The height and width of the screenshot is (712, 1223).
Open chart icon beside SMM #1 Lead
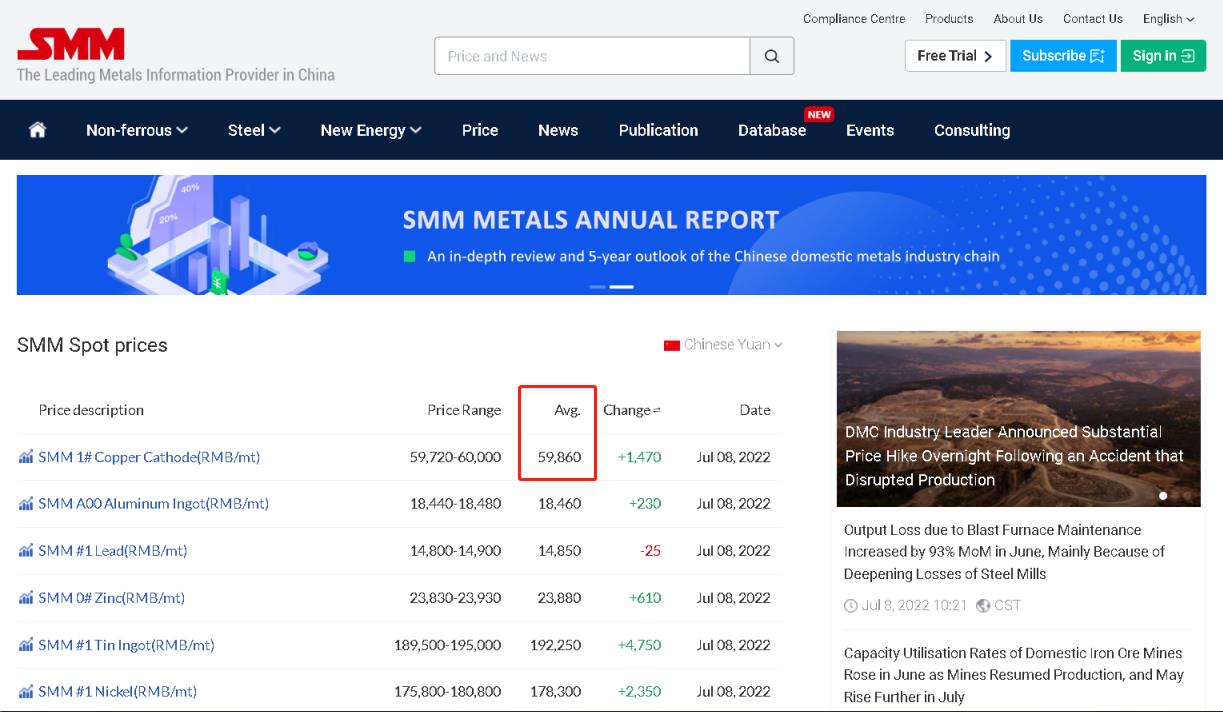click(x=26, y=551)
